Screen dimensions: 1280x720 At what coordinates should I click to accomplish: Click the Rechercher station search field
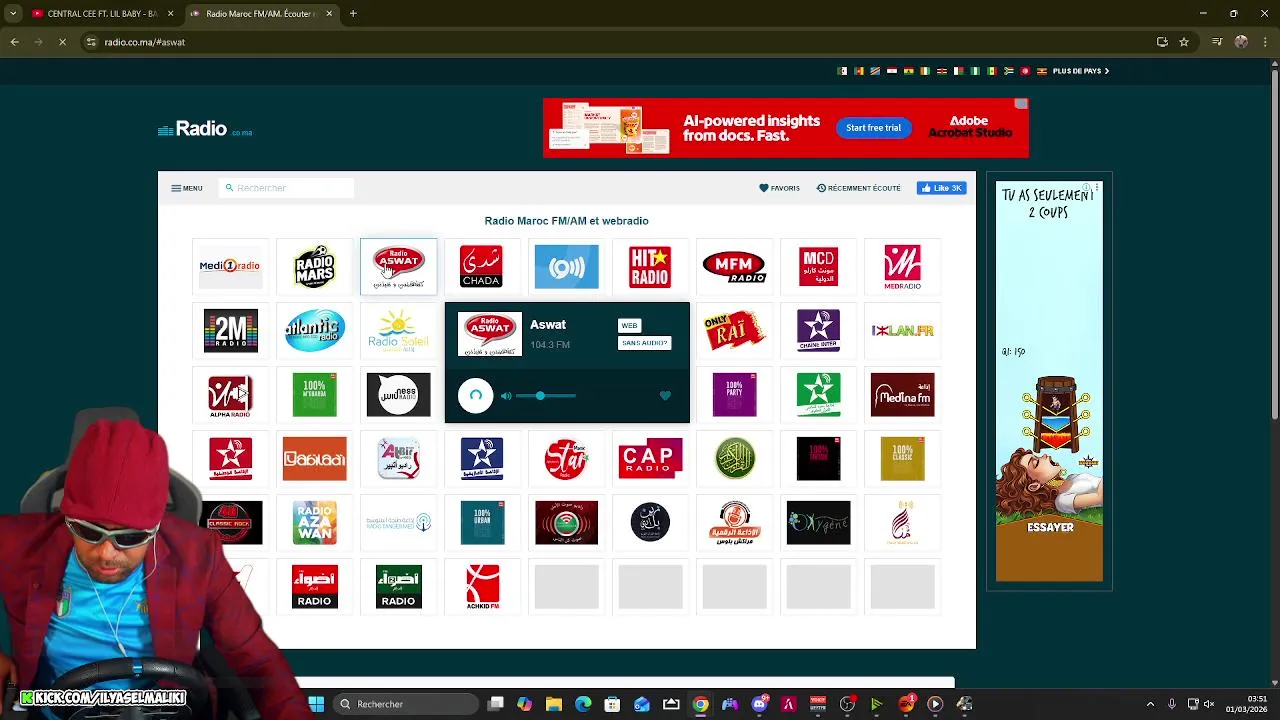click(x=286, y=188)
